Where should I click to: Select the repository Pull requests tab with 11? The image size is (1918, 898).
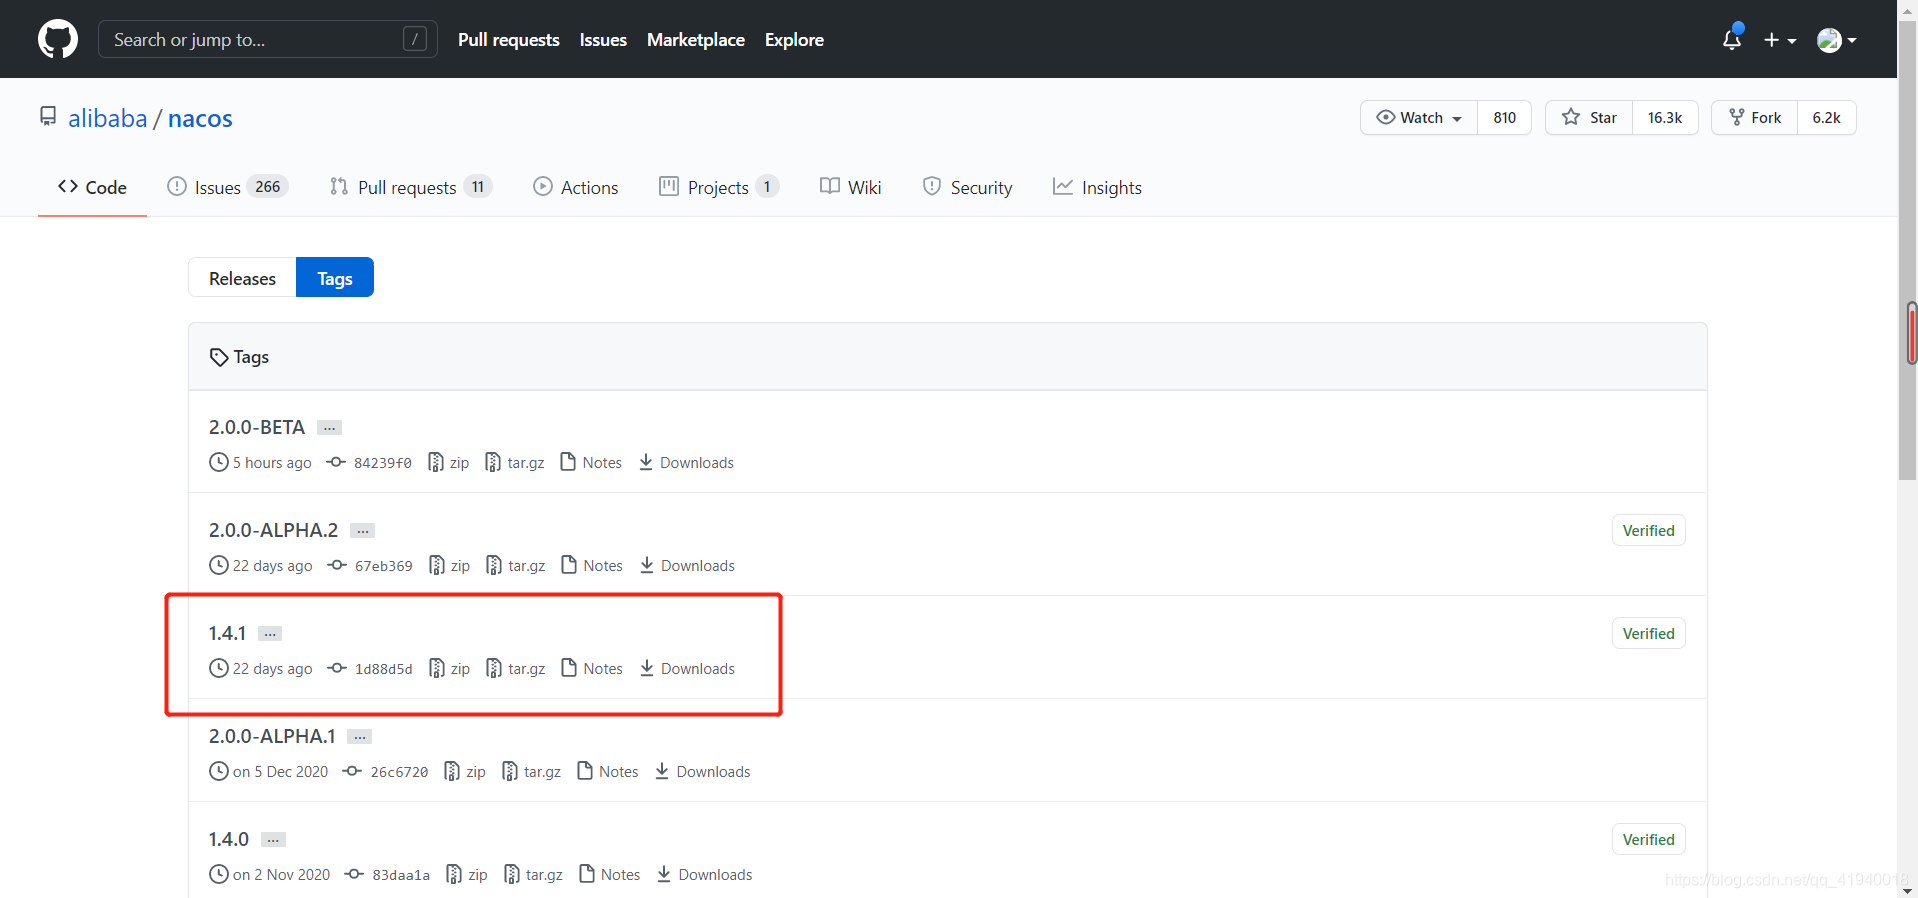(411, 187)
